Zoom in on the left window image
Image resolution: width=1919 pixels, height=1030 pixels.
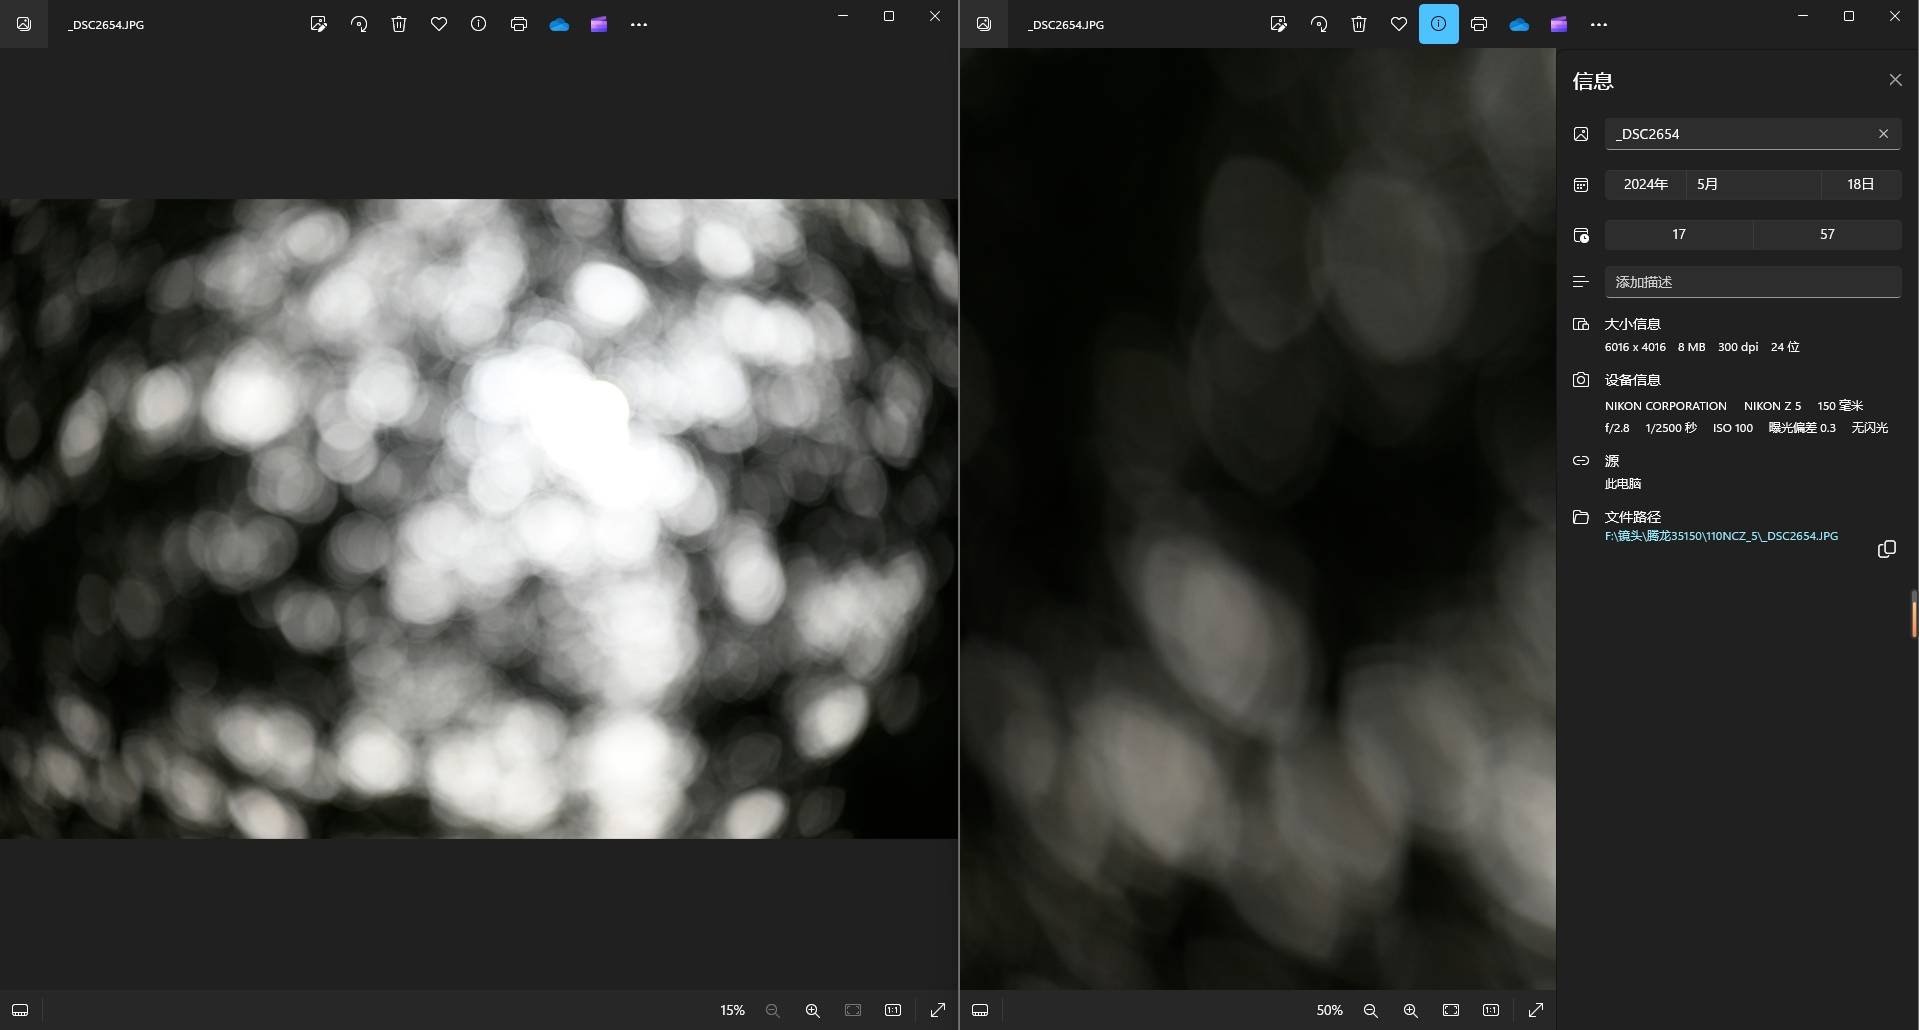[x=813, y=1011]
